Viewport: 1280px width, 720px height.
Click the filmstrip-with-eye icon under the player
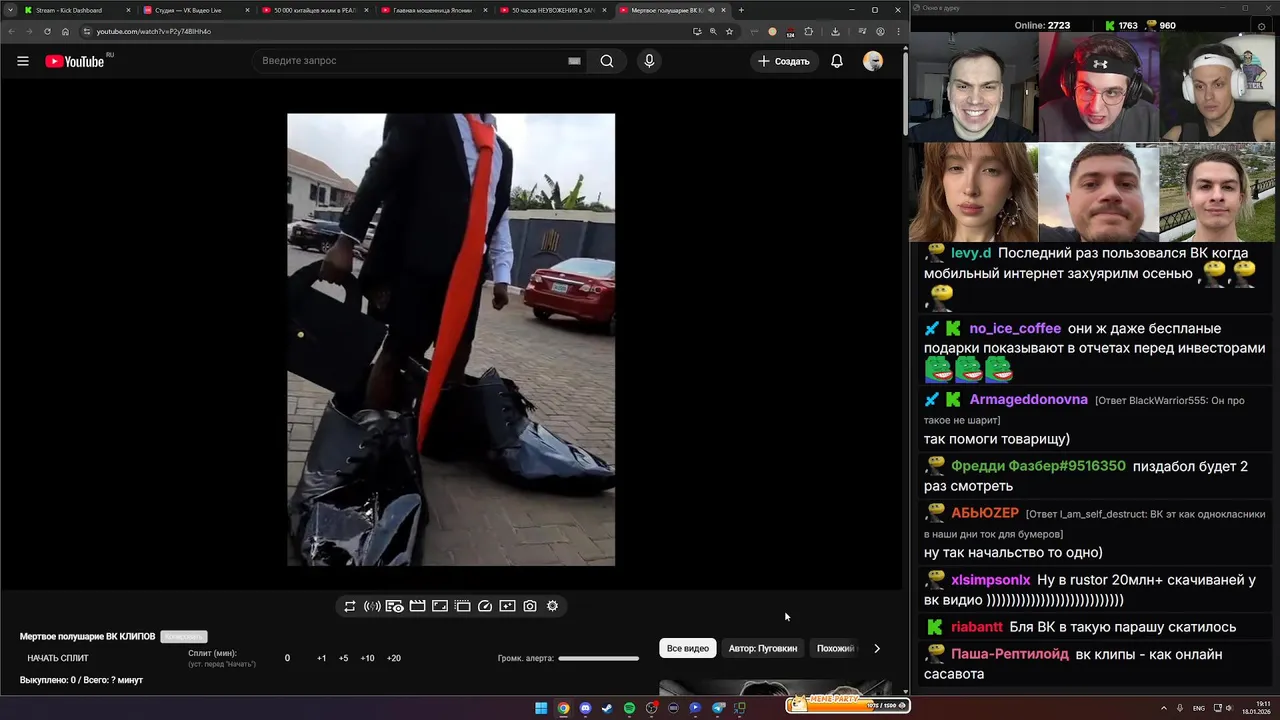(395, 606)
